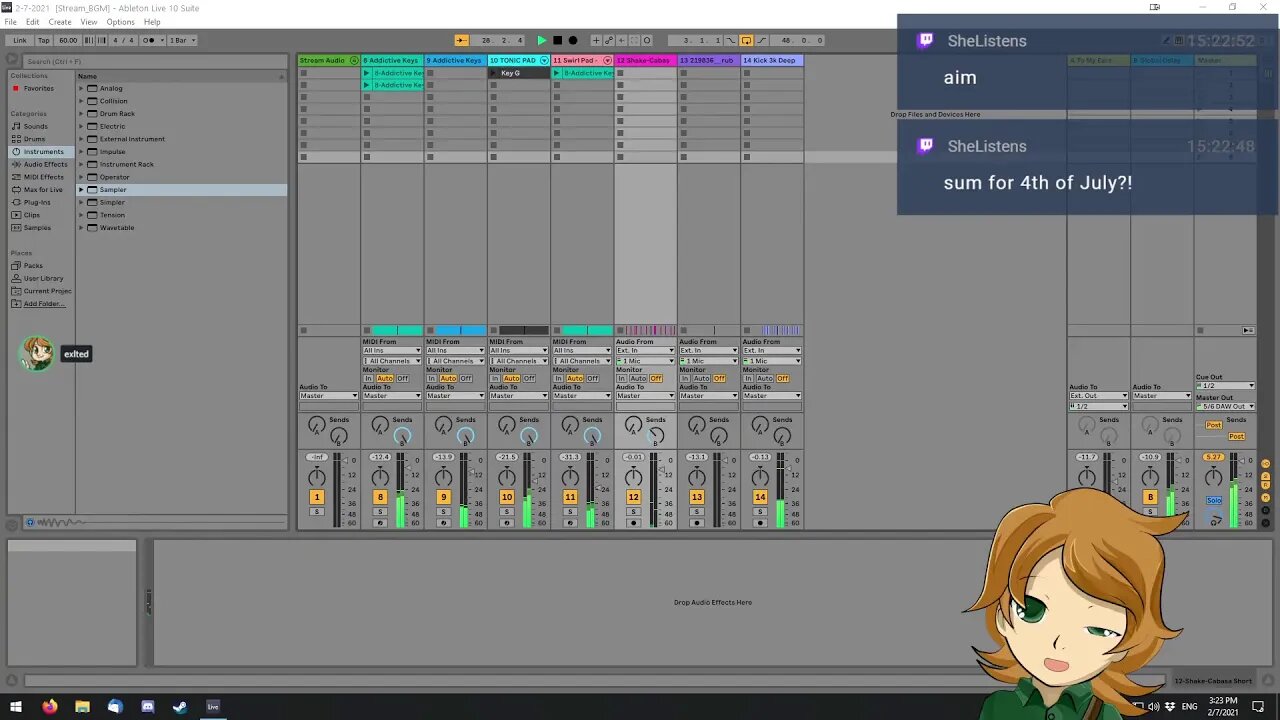The width and height of the screenshot is (1280, 720).
Task: Toggle the arrangement Loop switch
Action: pos(746,40)
